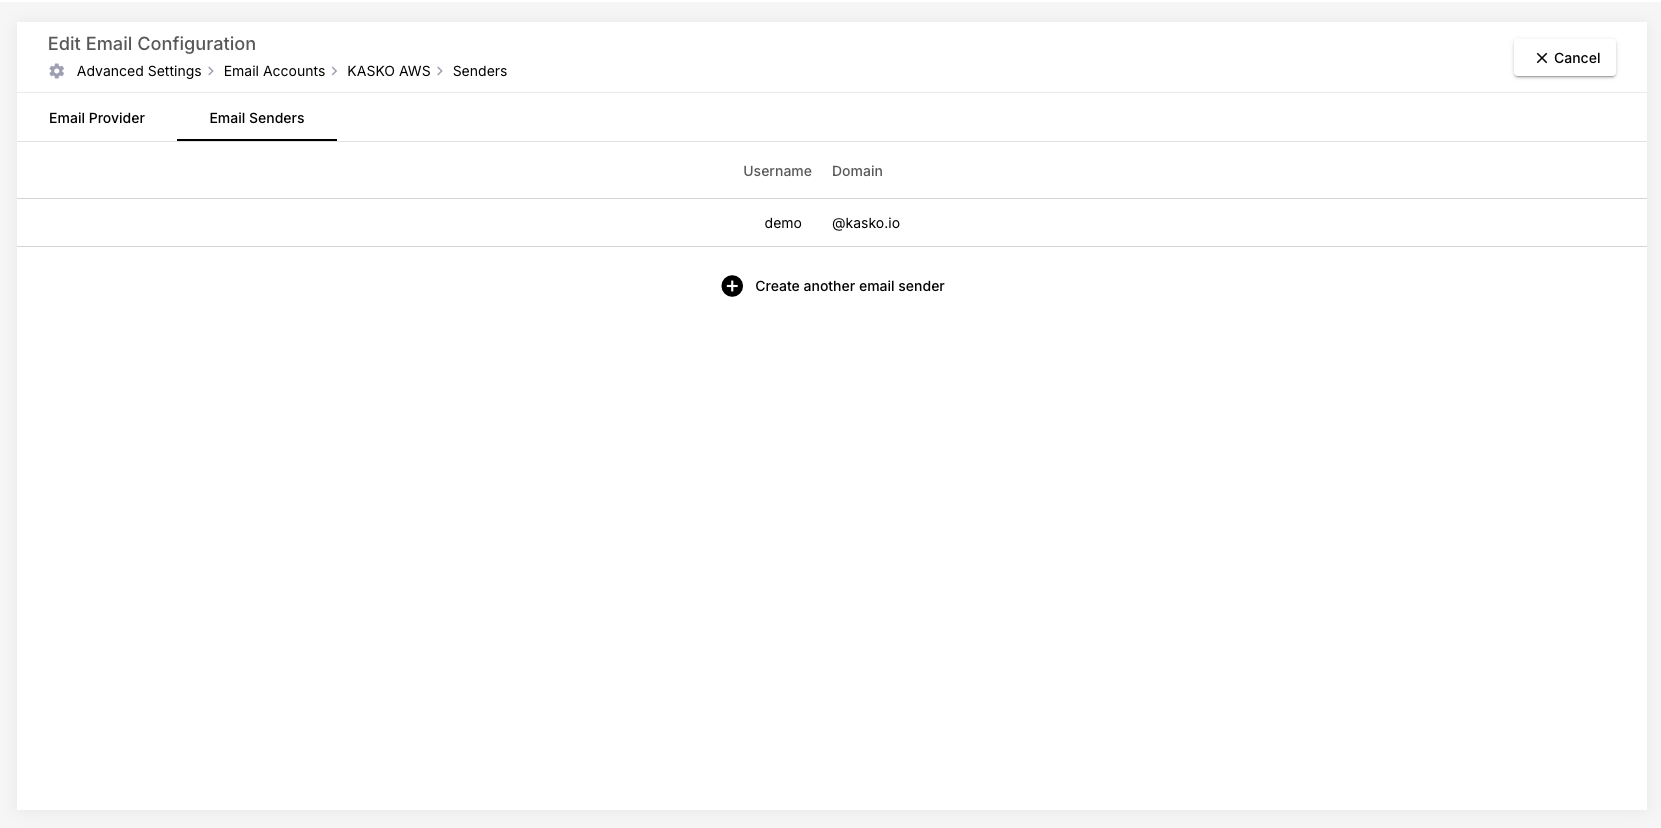Click the chevron after KASKO AWS
The height and width of the screenshot is (828, 1661).
point(440,71)
